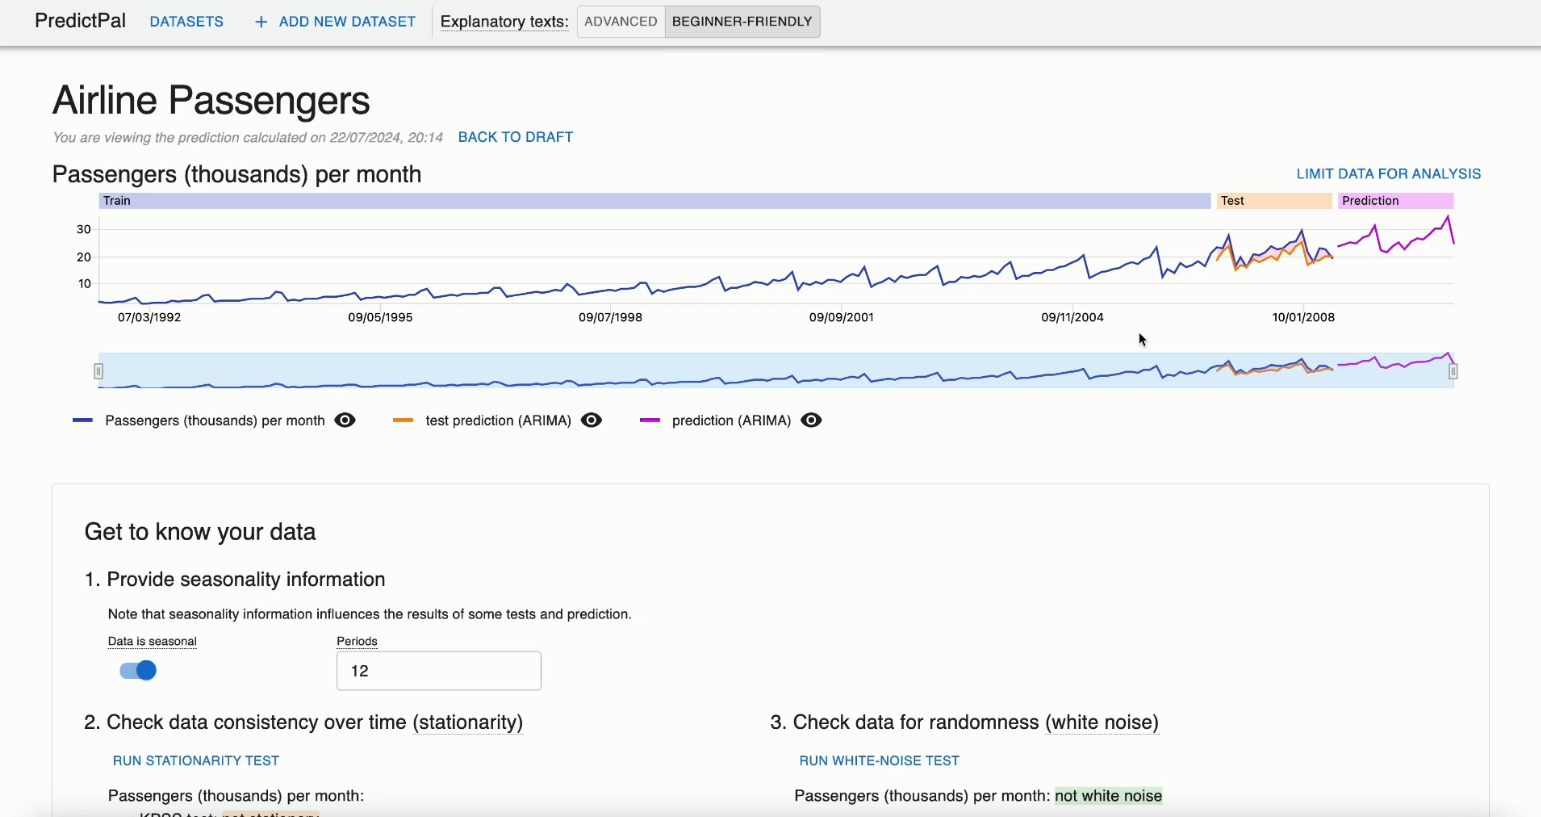
Task: Click the blue Passengers per month legend marker
Action: click(x=83, y=420)
